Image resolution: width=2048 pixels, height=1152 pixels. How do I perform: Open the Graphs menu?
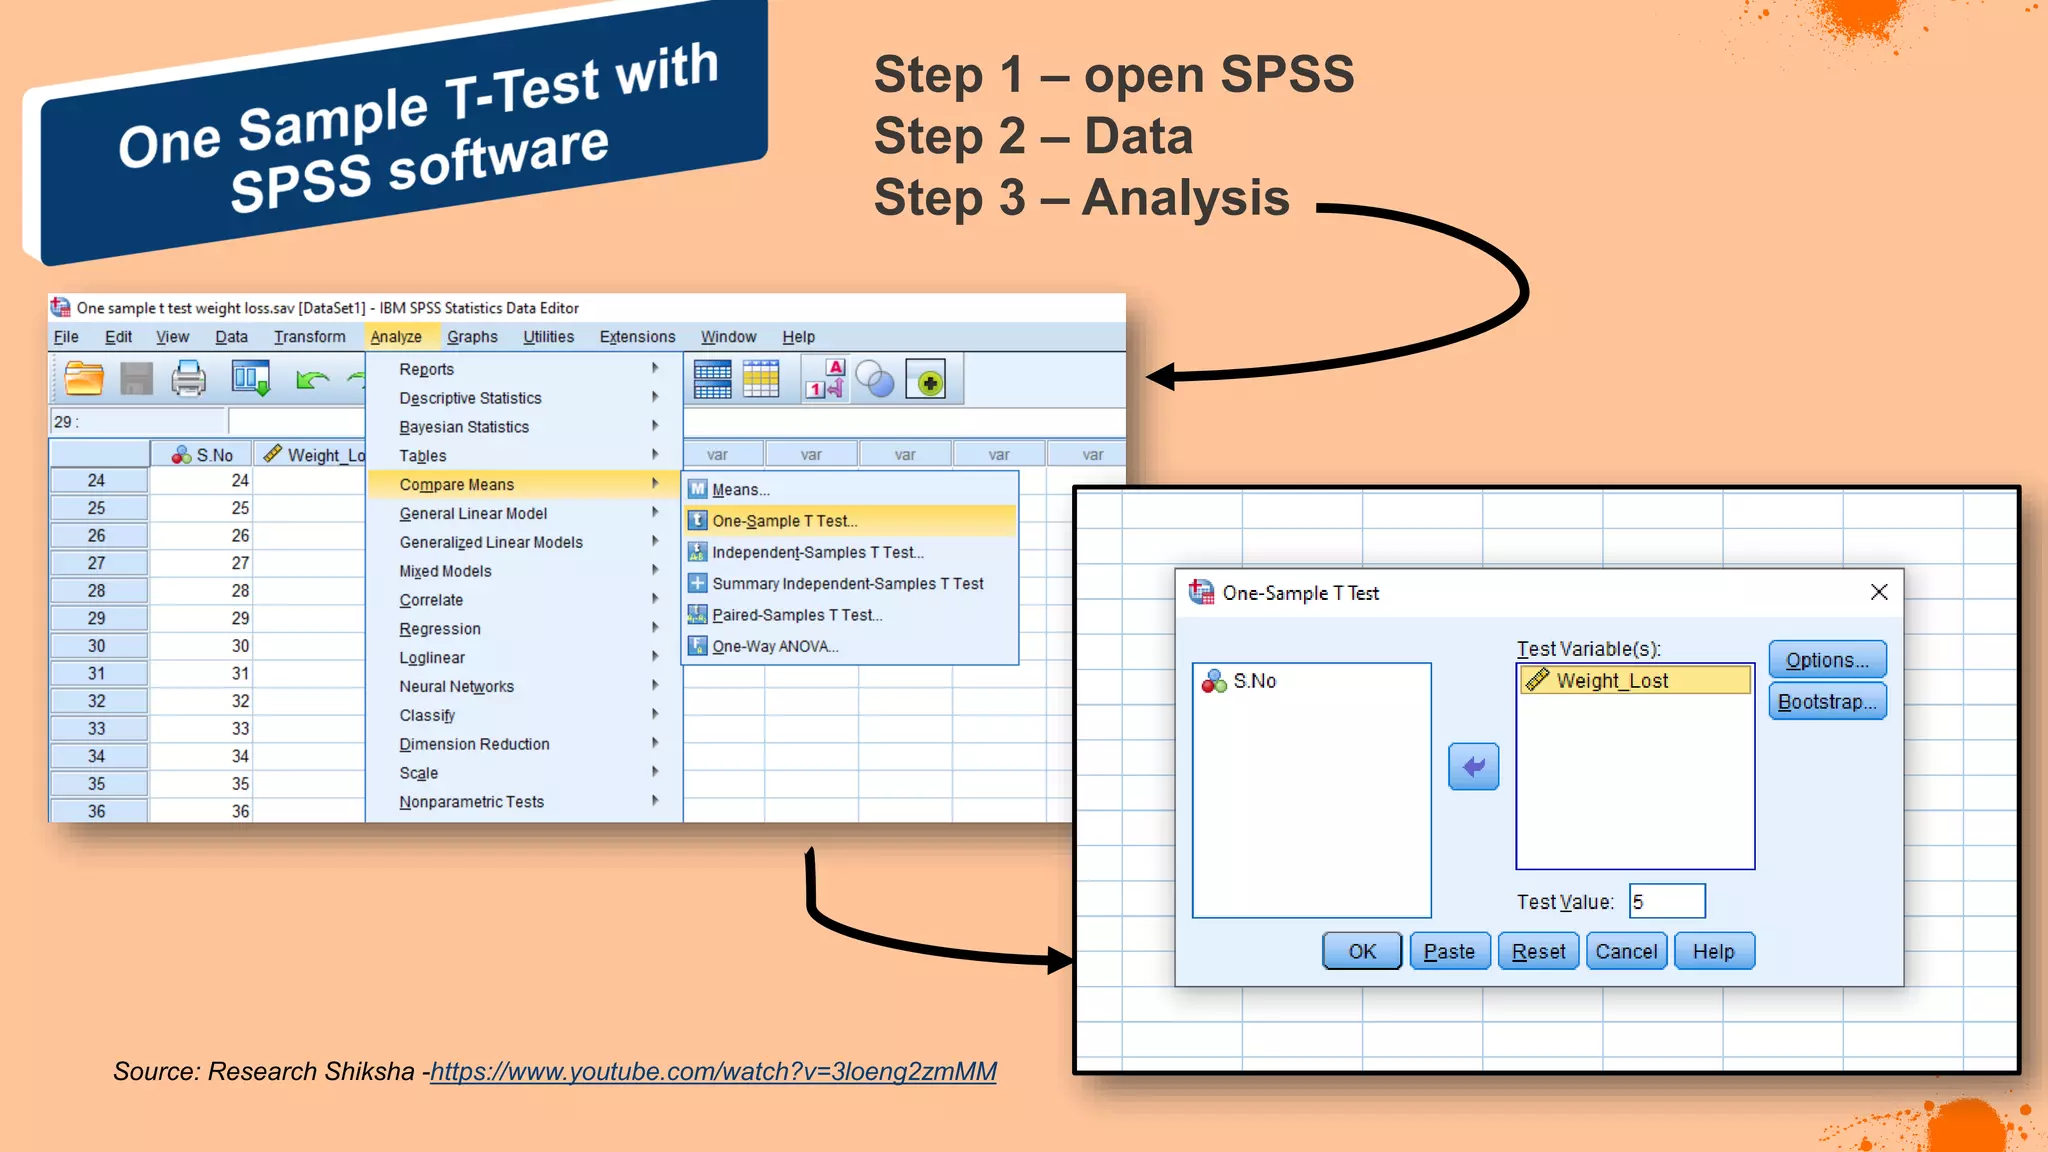(x=472, y=337)
